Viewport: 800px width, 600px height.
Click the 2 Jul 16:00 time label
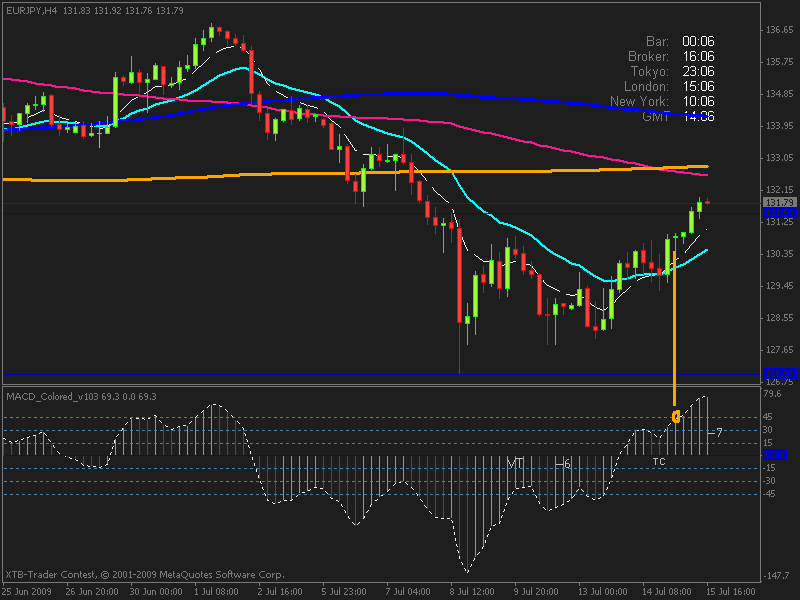click(x=280, y=592)
